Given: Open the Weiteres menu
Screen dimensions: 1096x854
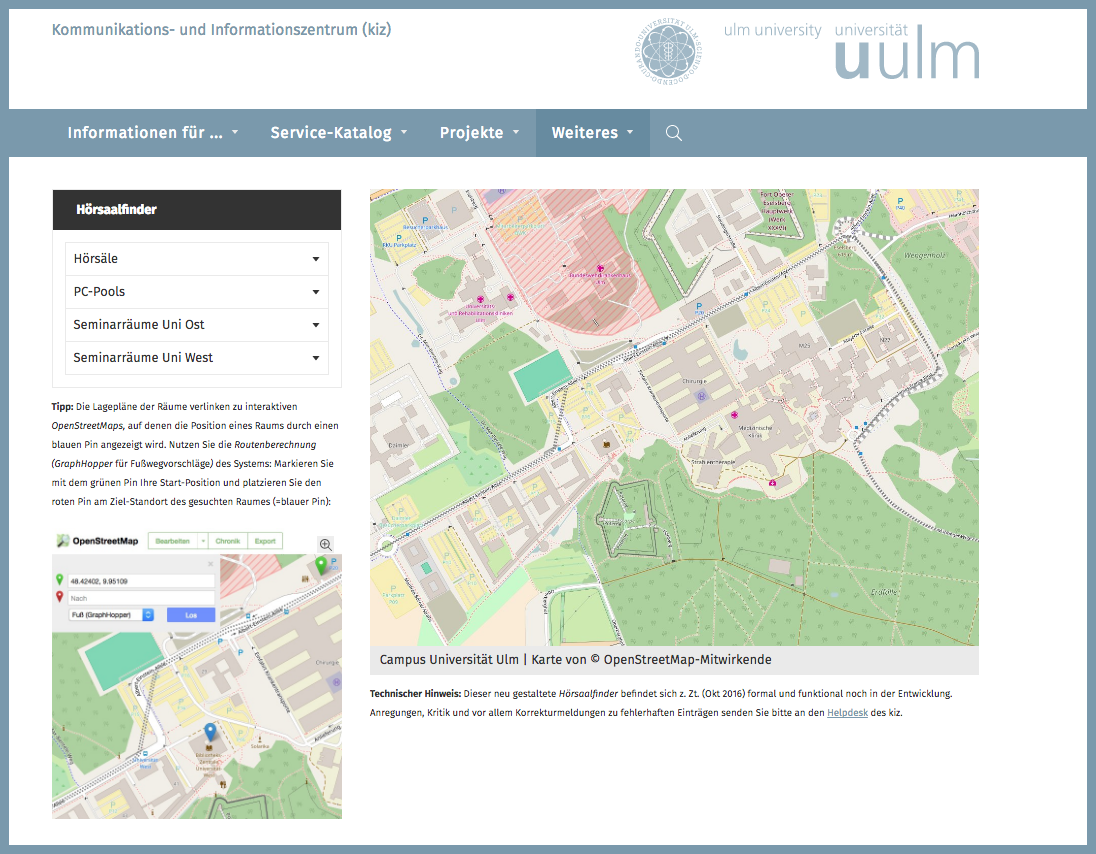Looking at the screenshot, I should pyautogui.click(x=592, y=133).
